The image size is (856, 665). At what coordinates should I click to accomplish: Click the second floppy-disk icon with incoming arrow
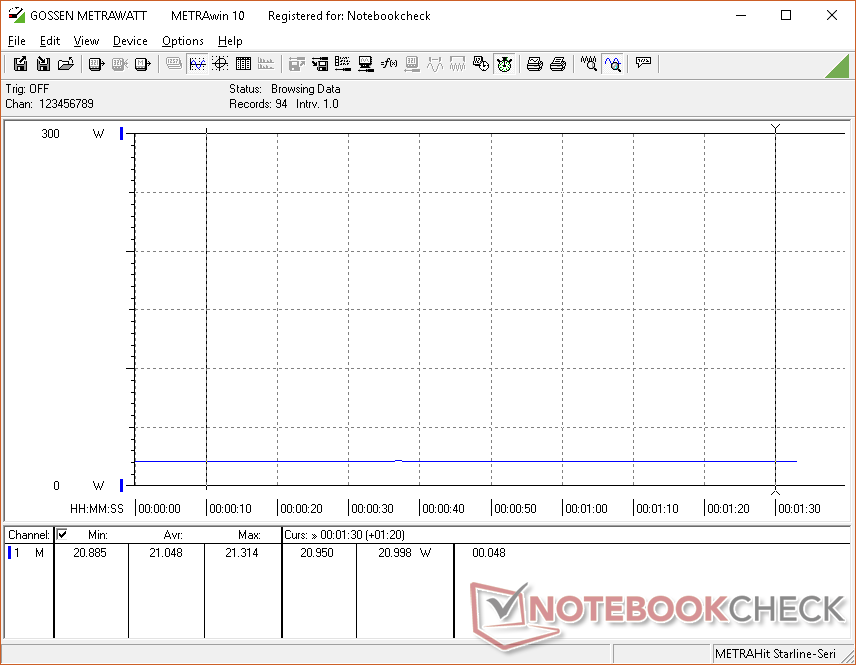point(43,64)
